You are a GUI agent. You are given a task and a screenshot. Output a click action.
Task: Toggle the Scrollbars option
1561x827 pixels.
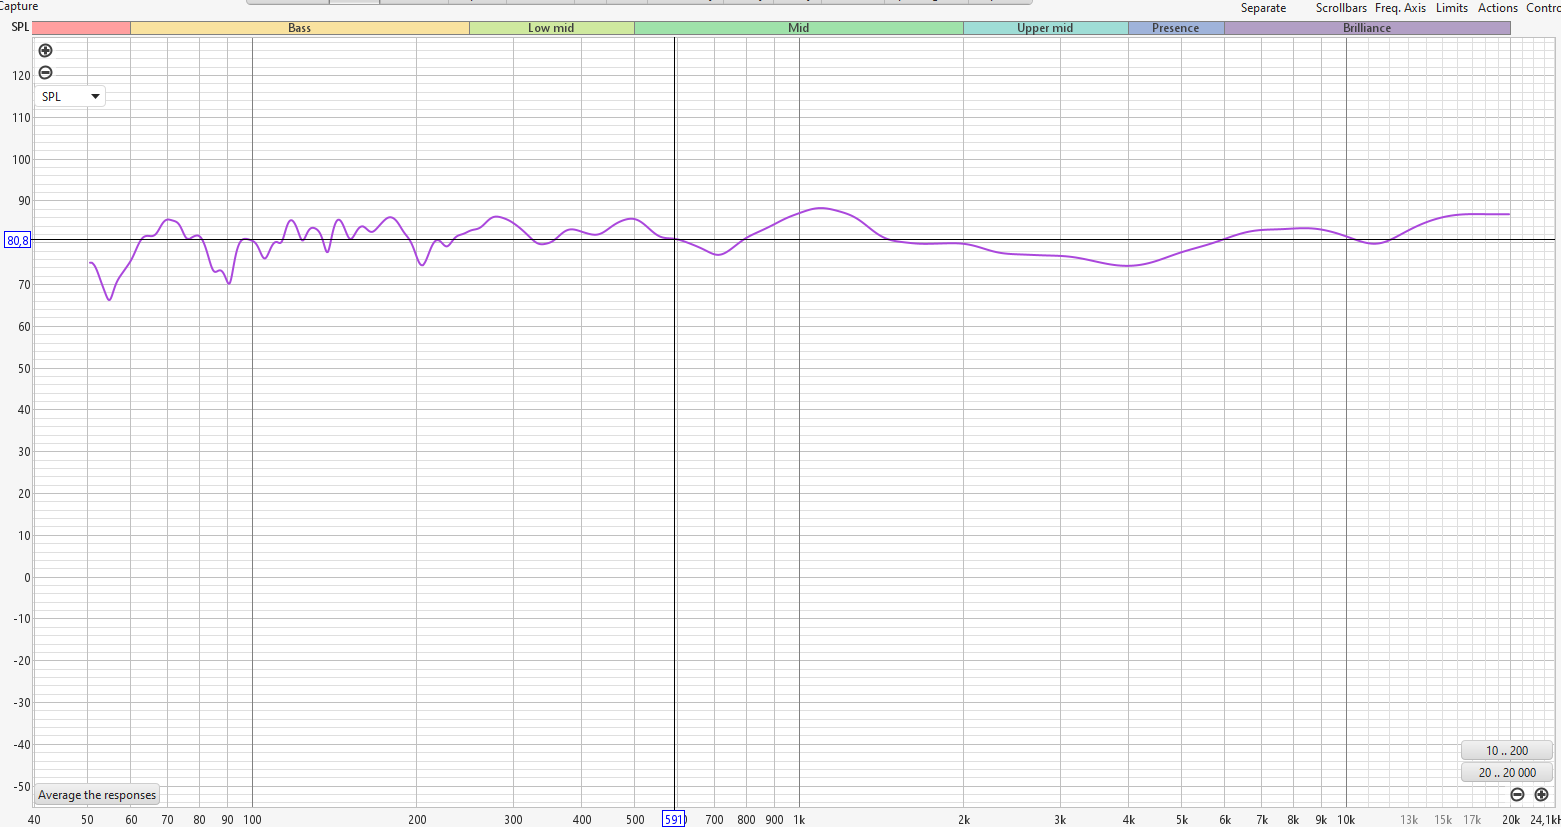click(x=1341, y=8)
